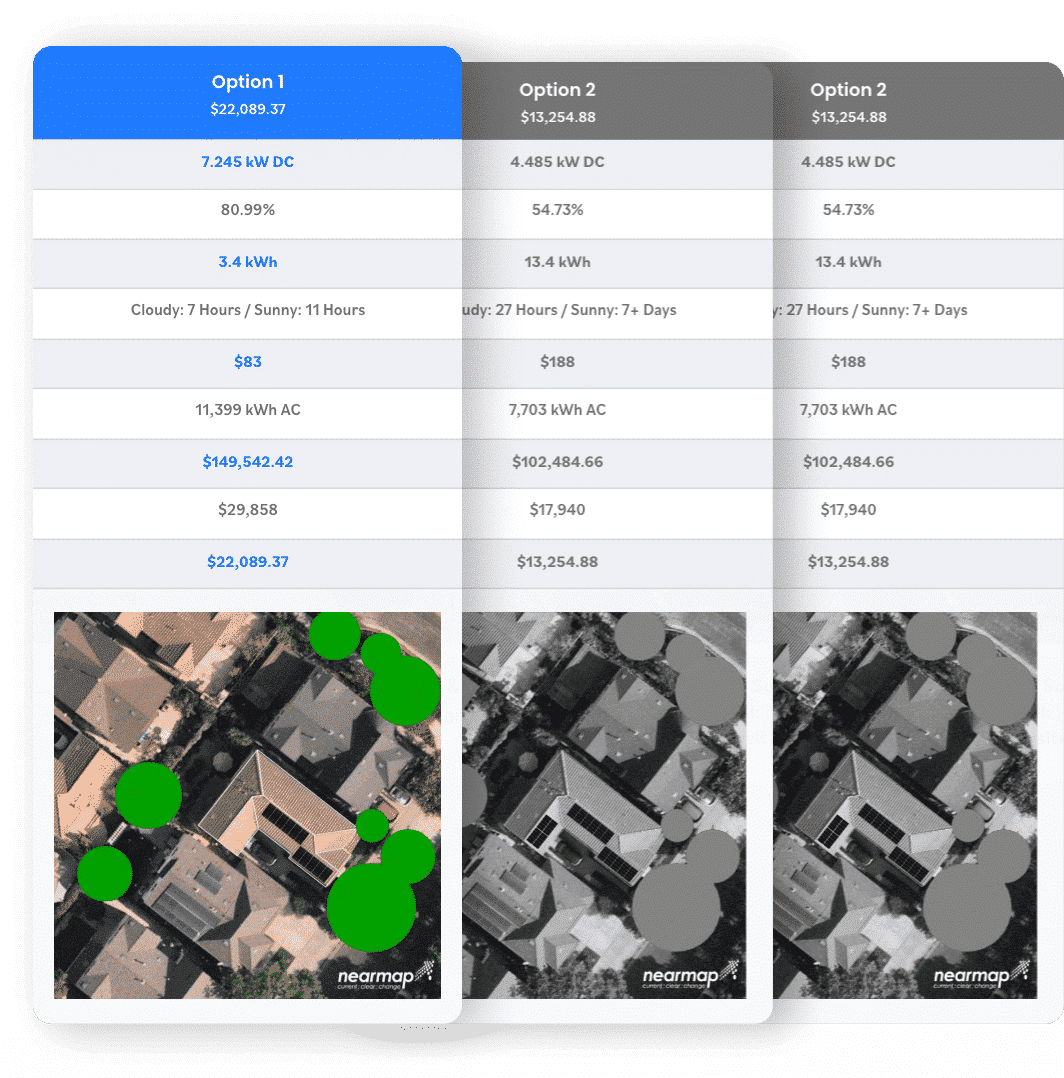
Task: Open the middle card's grayscale aerial image
Action: pyautogui.click(x=604, y=805)
